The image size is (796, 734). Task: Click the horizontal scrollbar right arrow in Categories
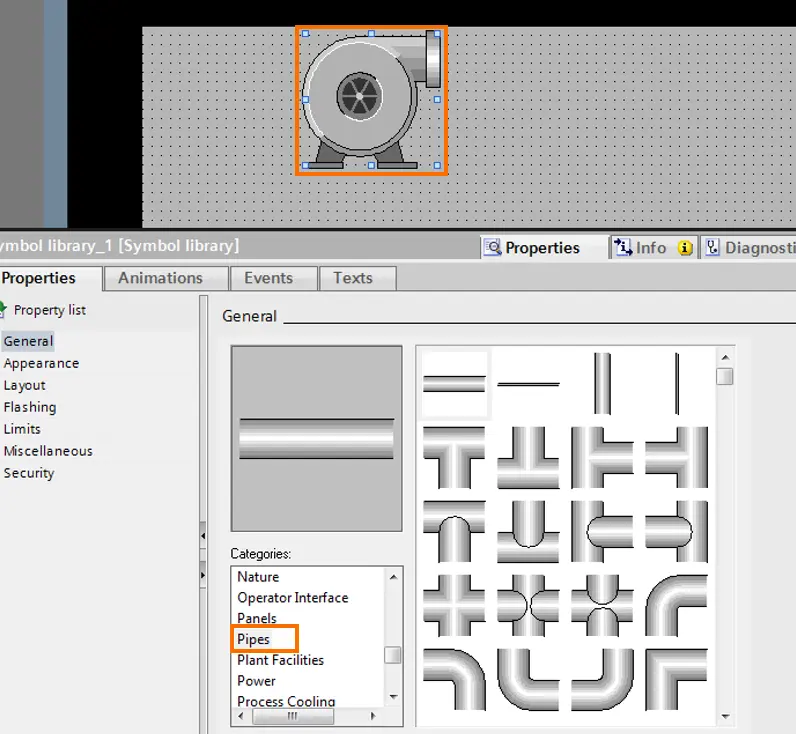point(373,716)
